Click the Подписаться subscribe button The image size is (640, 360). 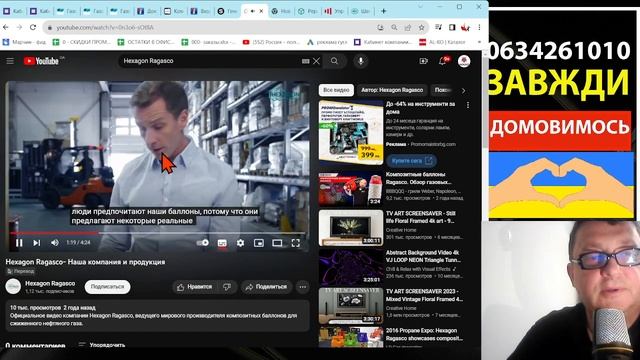pos(107,287)
